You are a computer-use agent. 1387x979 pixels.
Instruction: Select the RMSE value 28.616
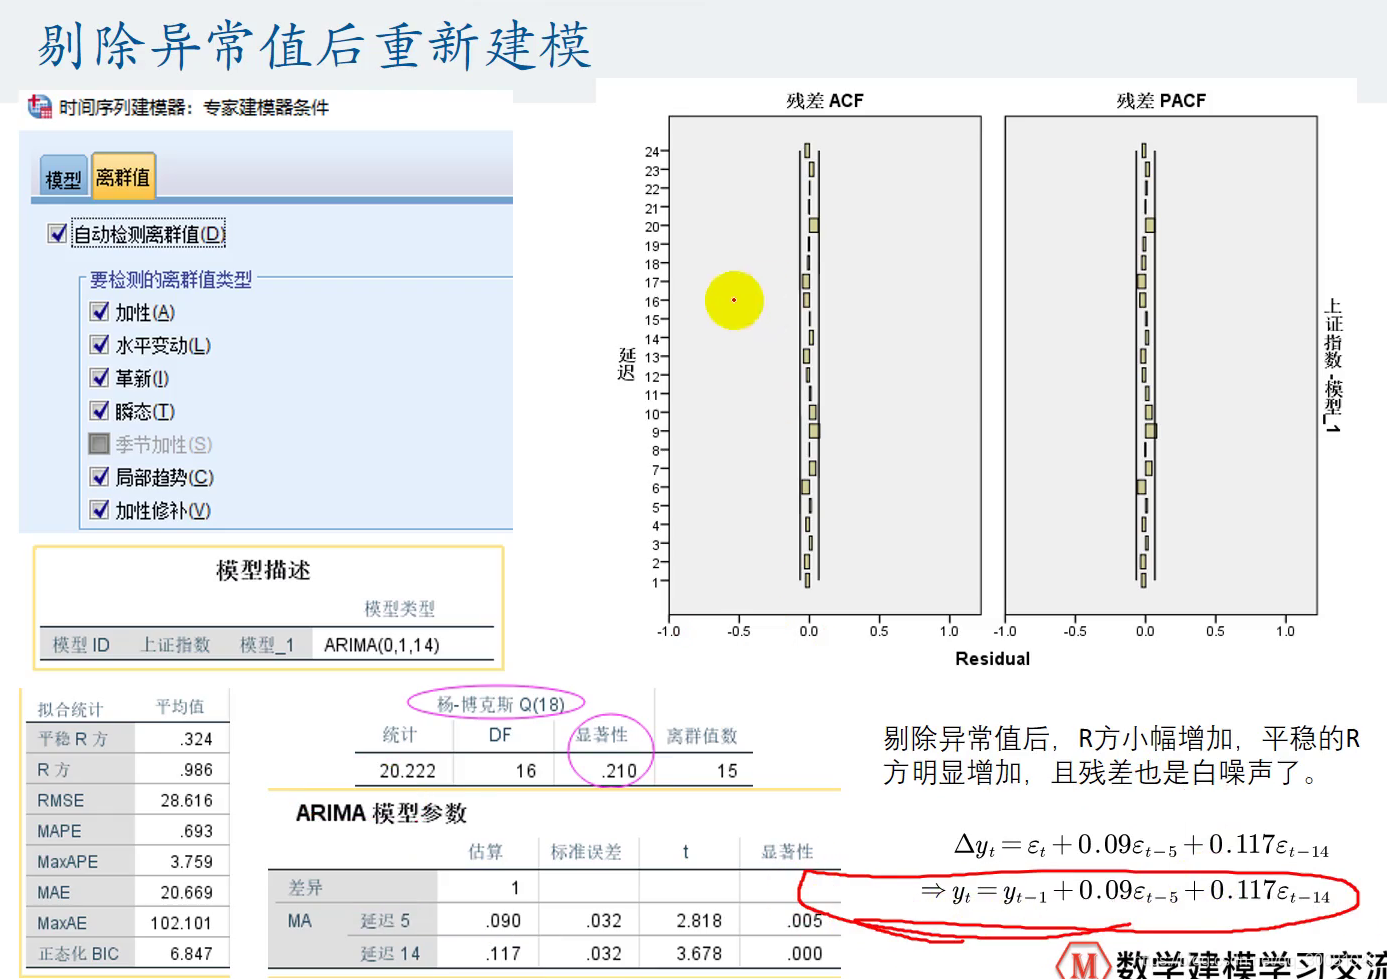pos(187,801)
